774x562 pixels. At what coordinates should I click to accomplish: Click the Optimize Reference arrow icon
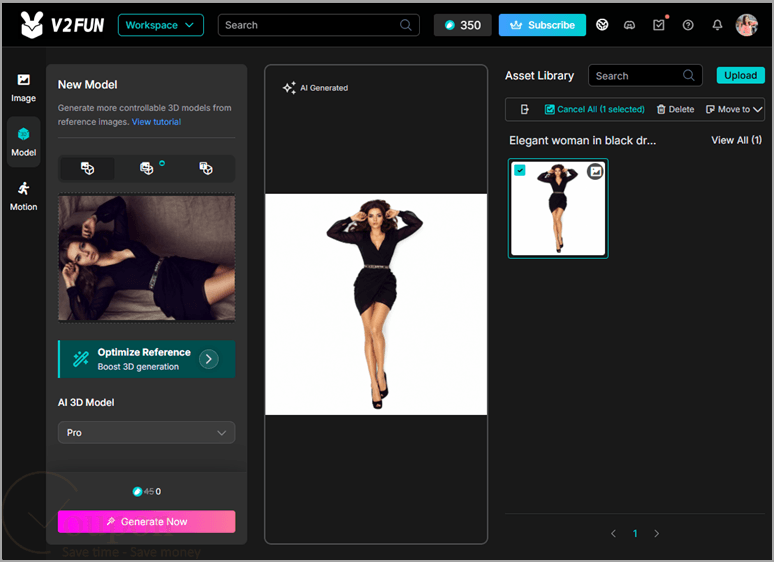click(x=209, y=359)
